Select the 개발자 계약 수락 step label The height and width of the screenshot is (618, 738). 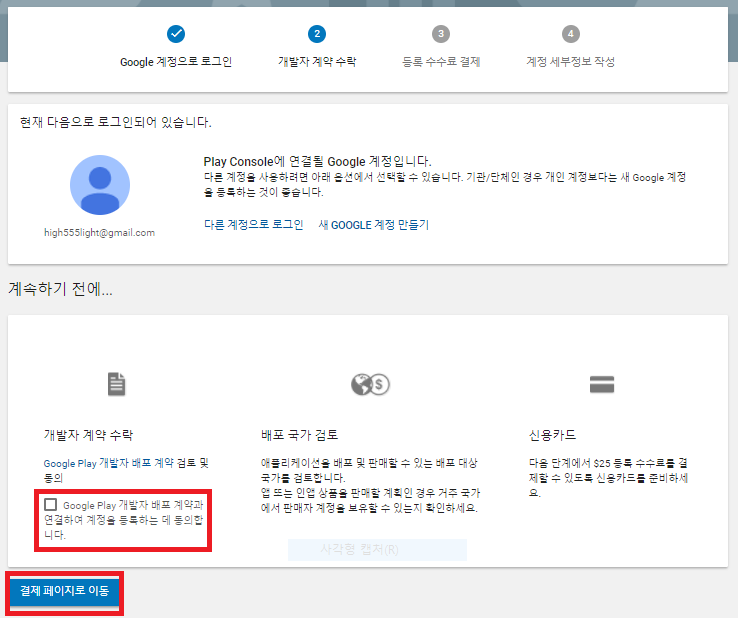pos(317,61)
